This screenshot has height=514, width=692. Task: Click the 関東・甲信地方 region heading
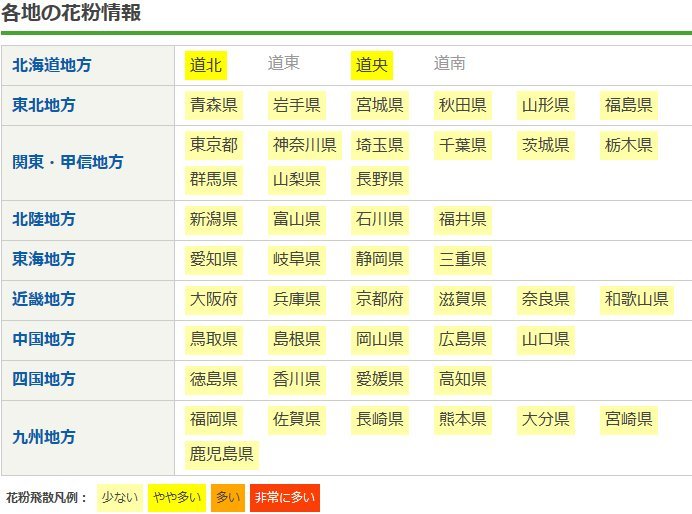[x=68, y=162]
